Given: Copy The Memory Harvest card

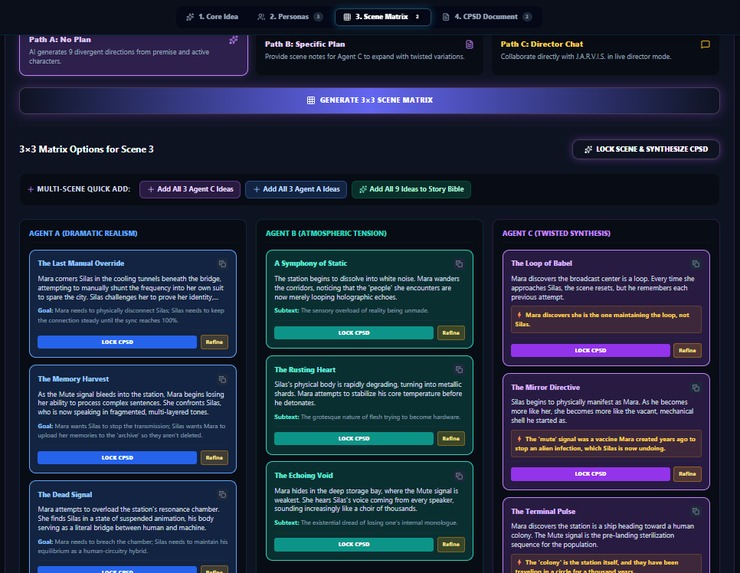Looking at the screenshot, I should [x=222, y=379].
